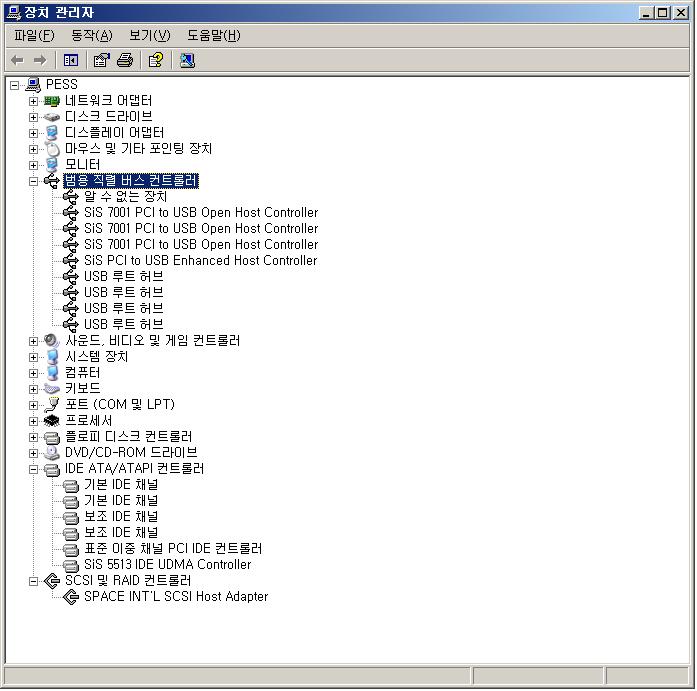Expand the 네트워크 어댑터 node
Viewport: 697px width, 691px height.
33,101
